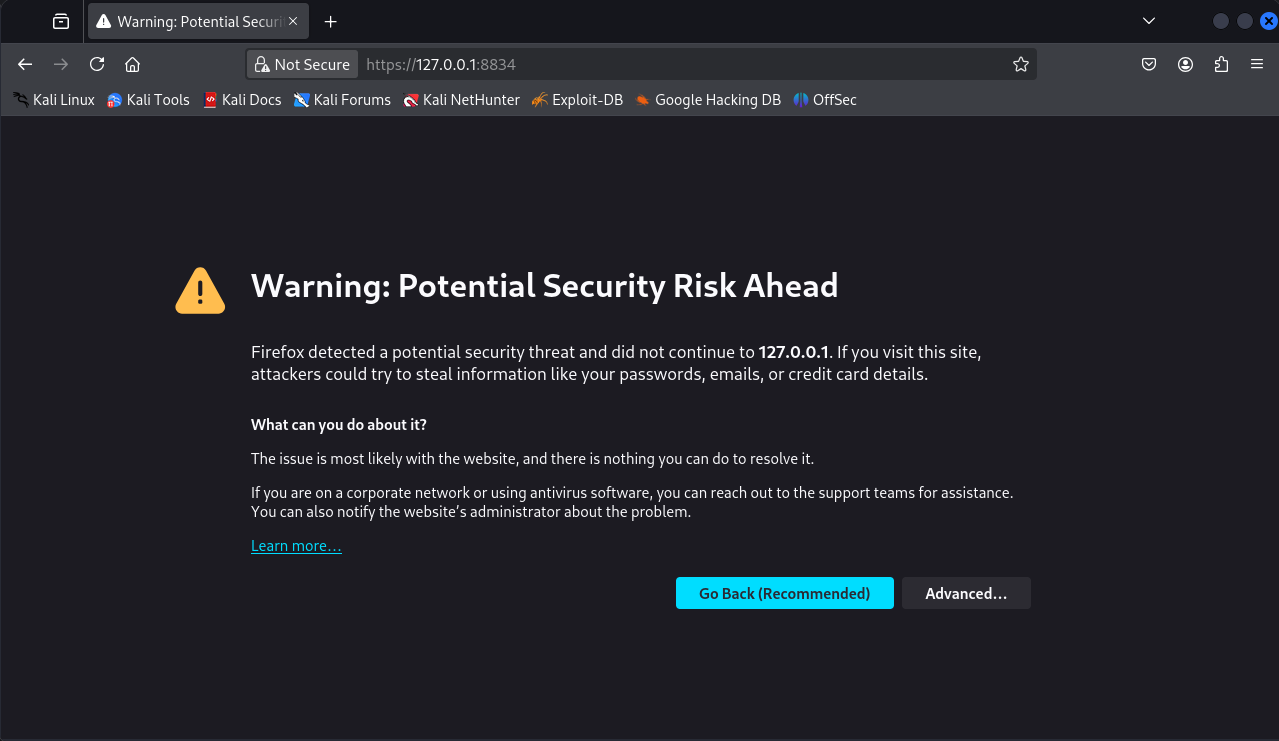Reload the current page
The image size is (1279, 741).
pyautogui.click(x=97, y=64)
